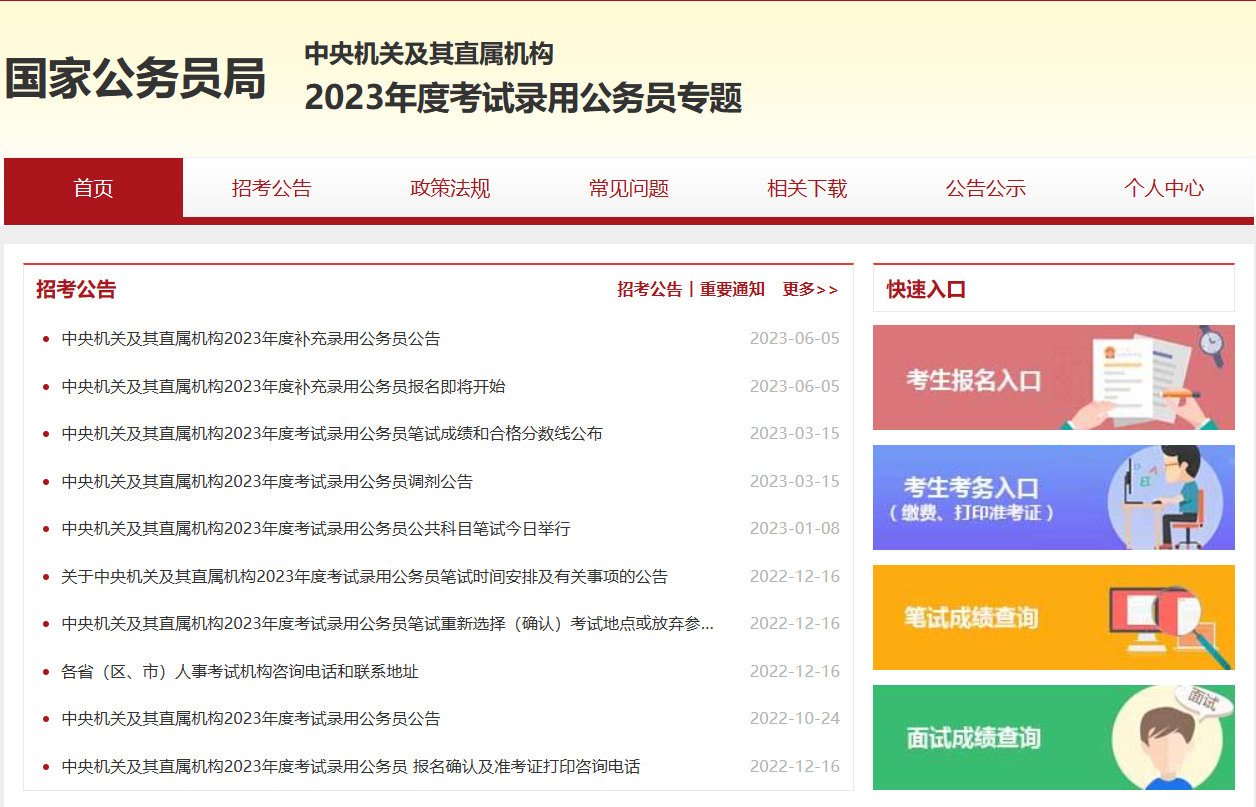The height and width of the screenshot is (807, 1256).
Task: Click the 2023年度考试录用公务员专题 heading
Action: pyautogui.click(x=523, y=98)
